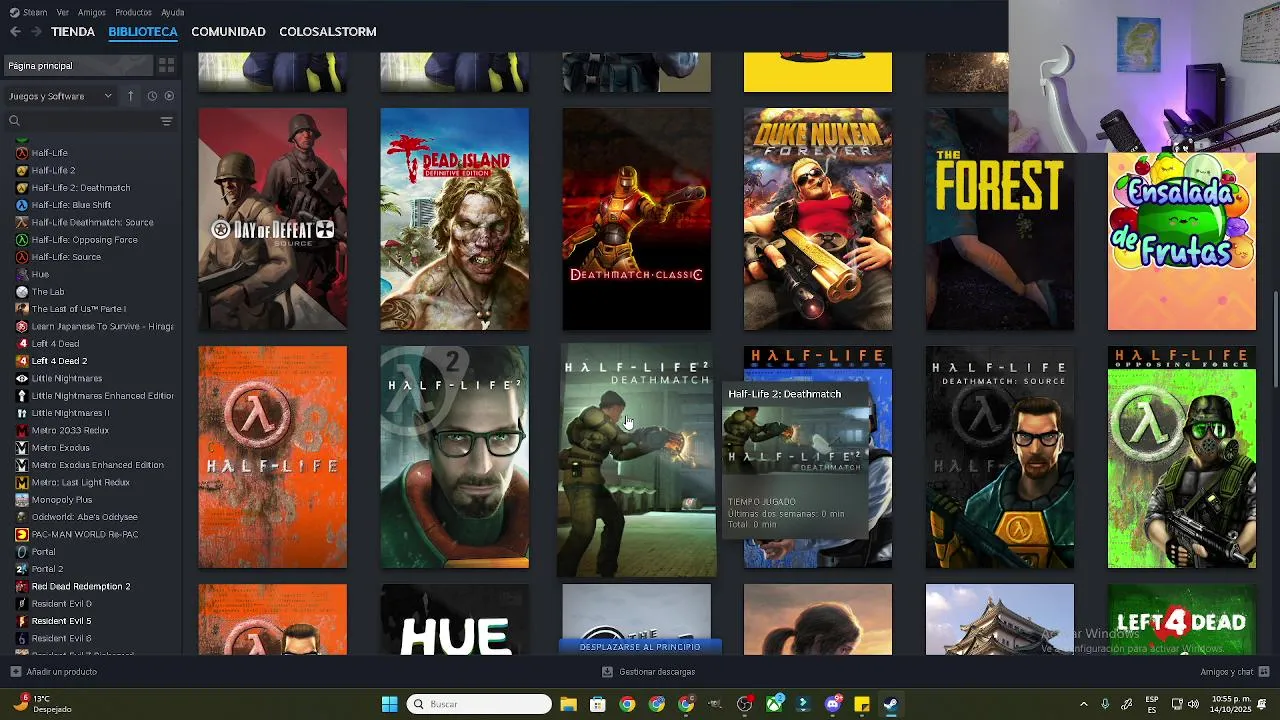Click the Half-Life lambda icon in sidebar
This screenshot has width=1280, height=720.
22,153
